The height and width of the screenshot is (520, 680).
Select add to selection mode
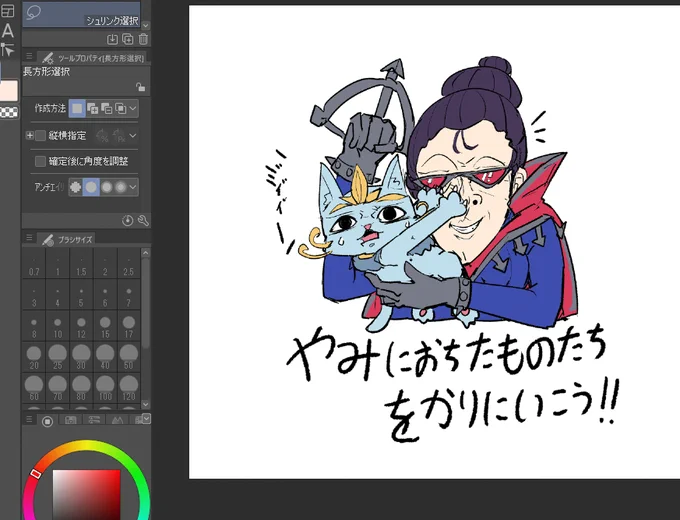pos(92,108)
